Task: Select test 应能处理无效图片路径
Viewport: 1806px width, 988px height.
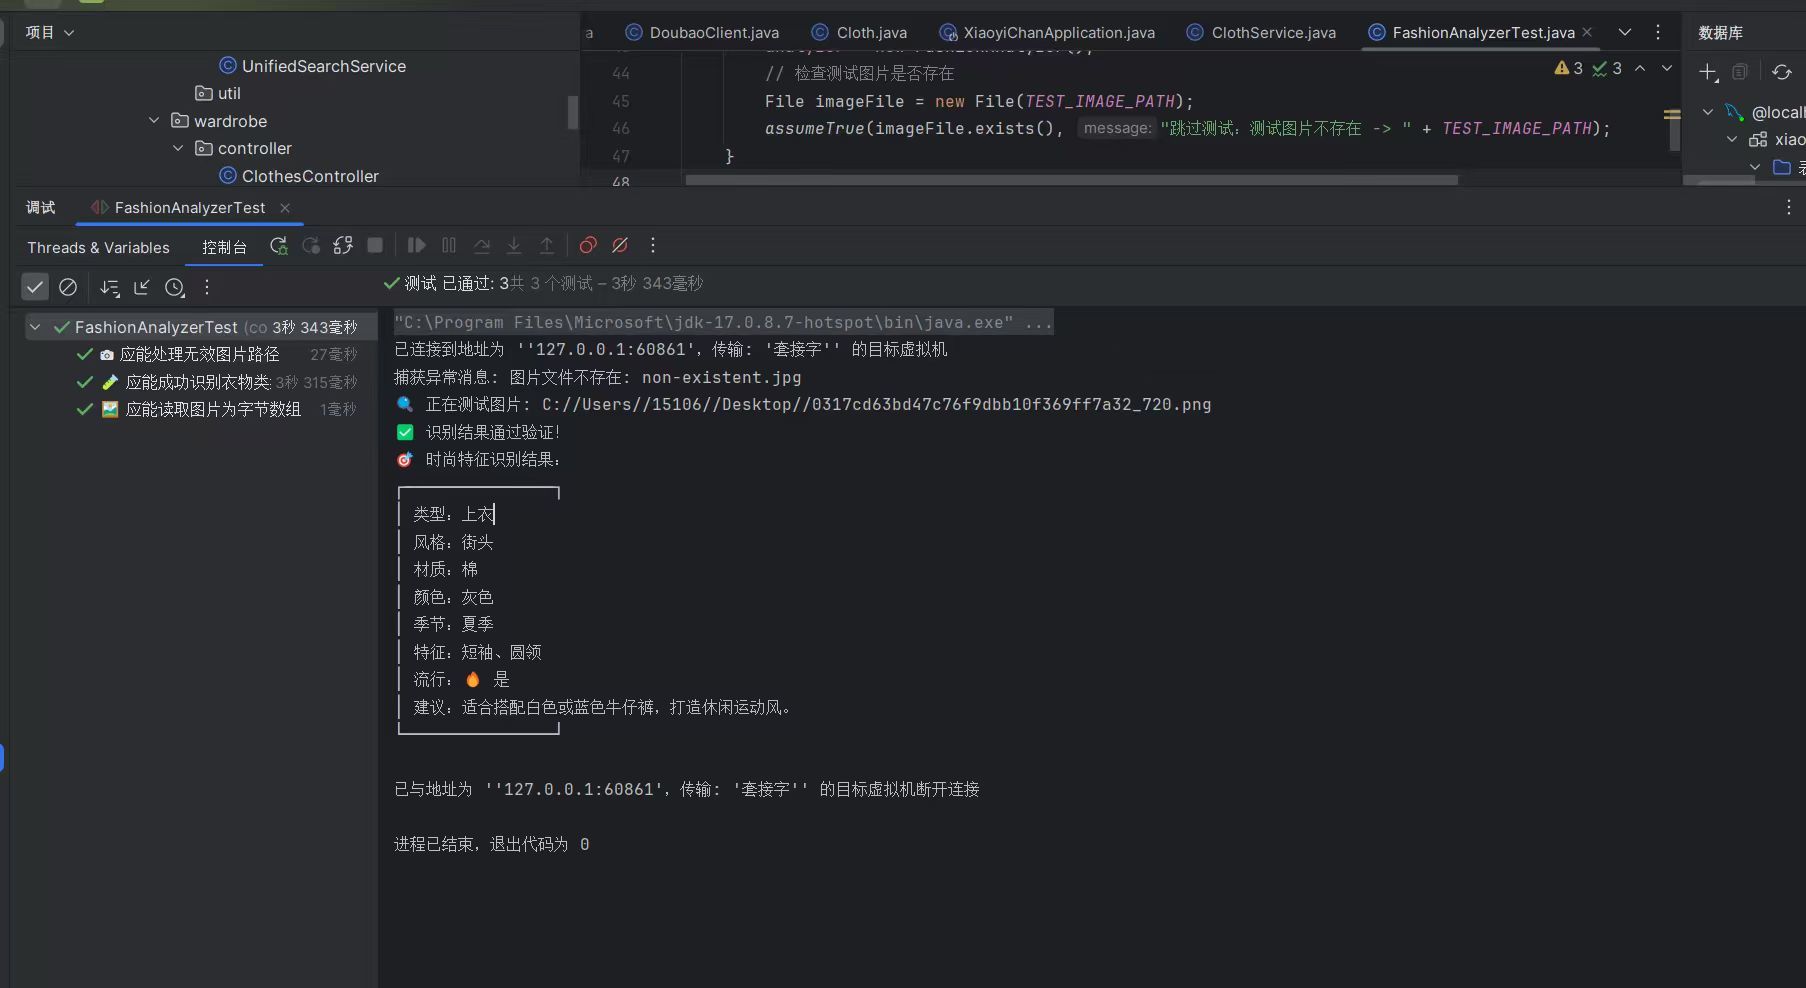Action: [199, 354]
